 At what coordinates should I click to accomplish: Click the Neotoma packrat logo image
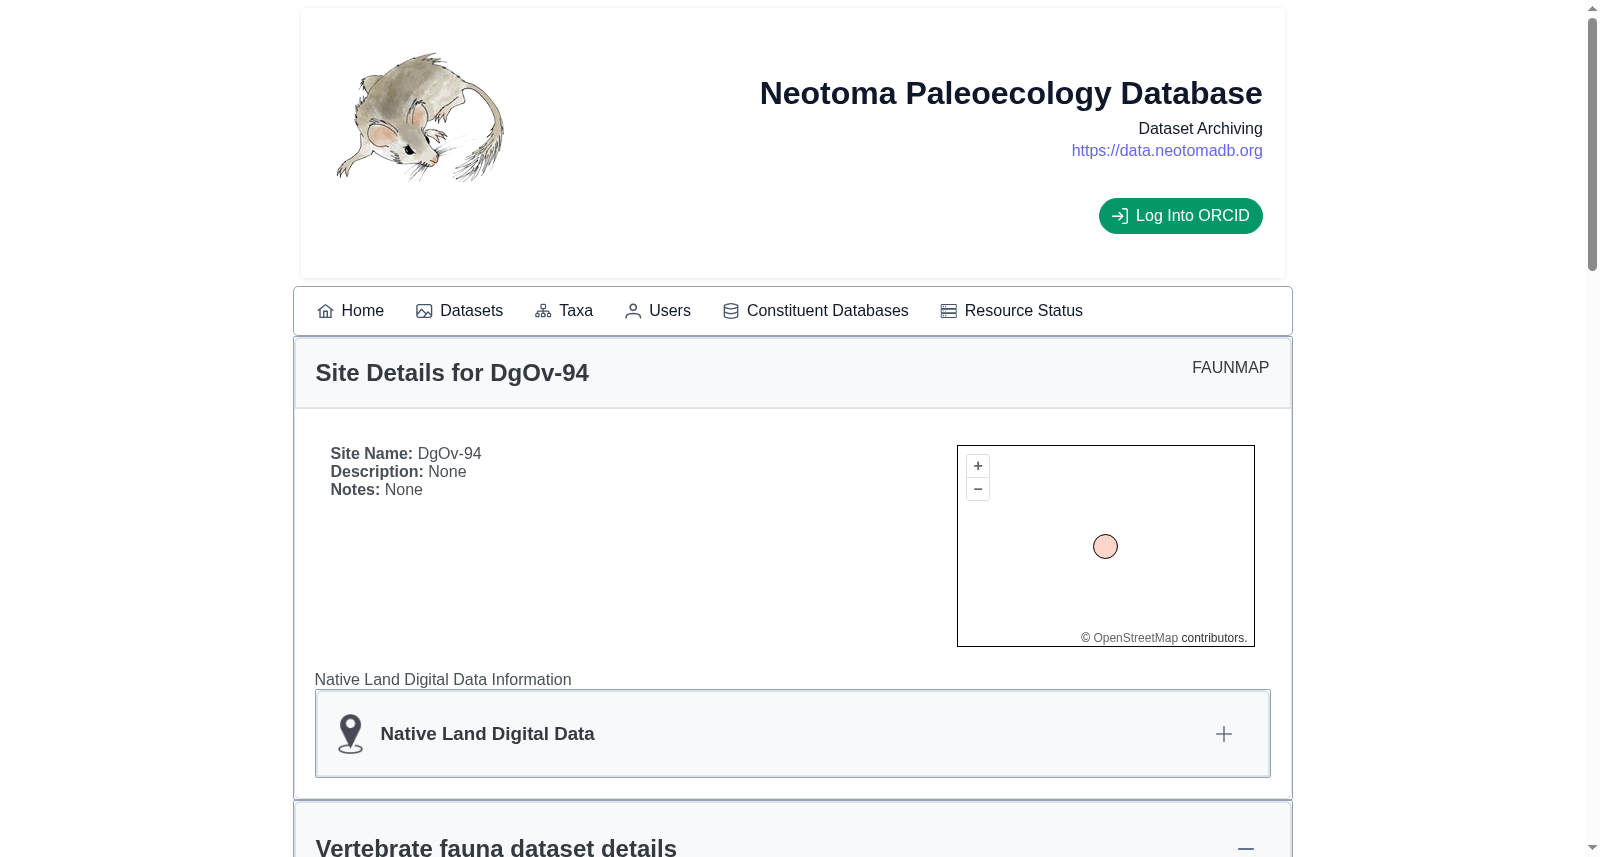click(420, 117)
